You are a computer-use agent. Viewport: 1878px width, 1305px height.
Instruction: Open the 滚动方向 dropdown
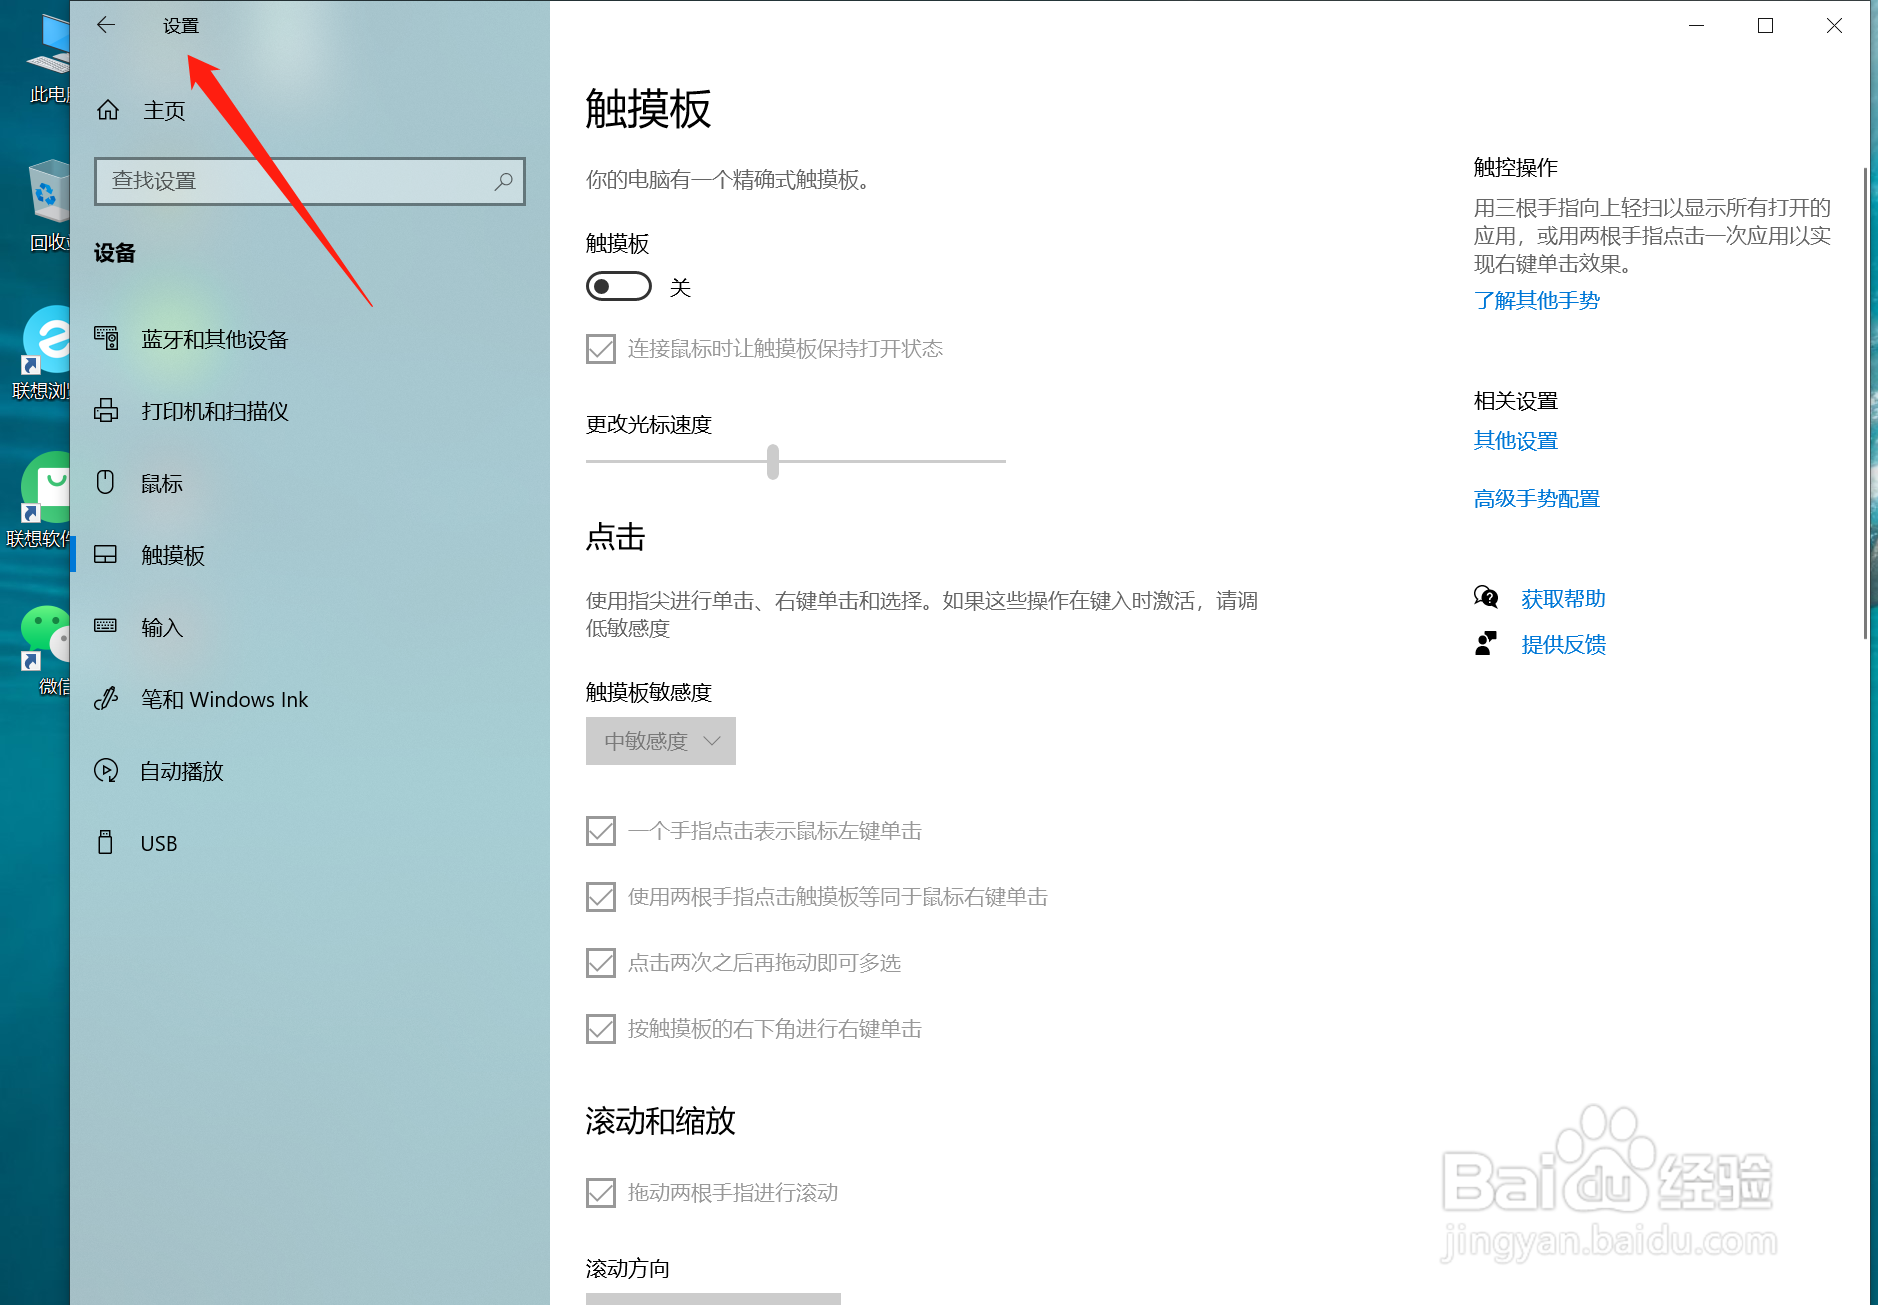(712, 1298)
